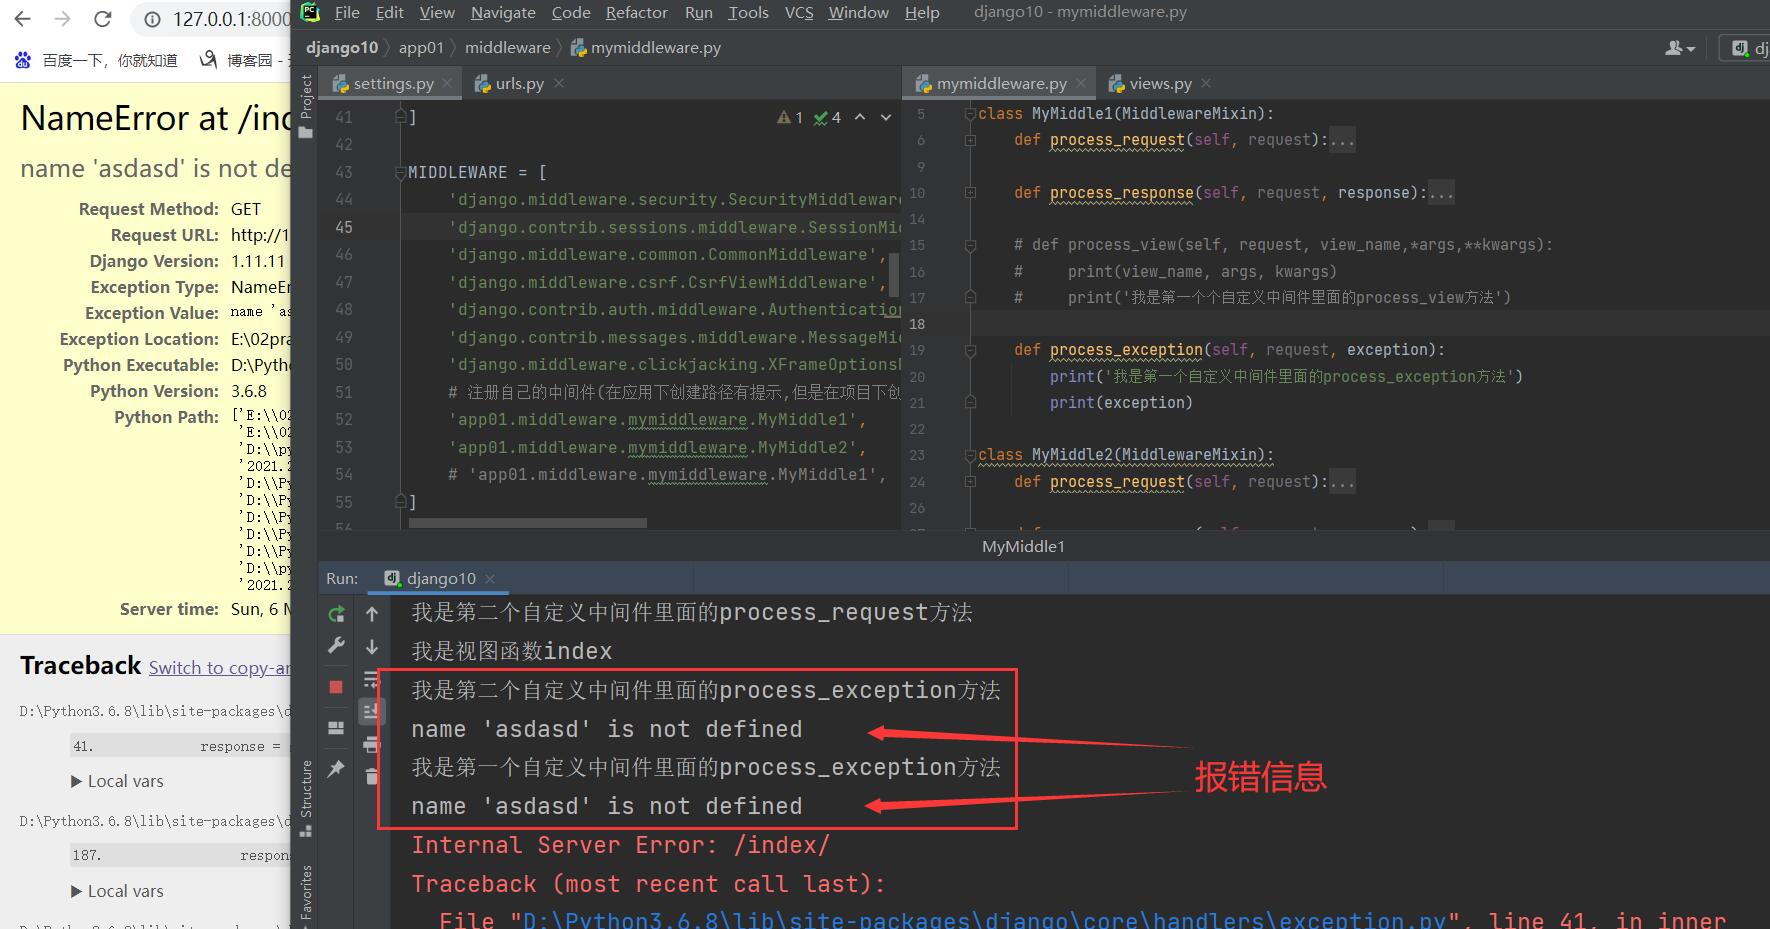
Task: Click the app01 breadcrumb
Action: tap(421, 47)
